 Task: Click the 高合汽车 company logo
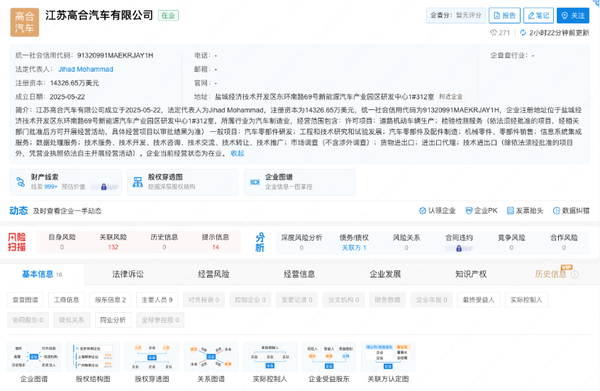coord(24,22)
